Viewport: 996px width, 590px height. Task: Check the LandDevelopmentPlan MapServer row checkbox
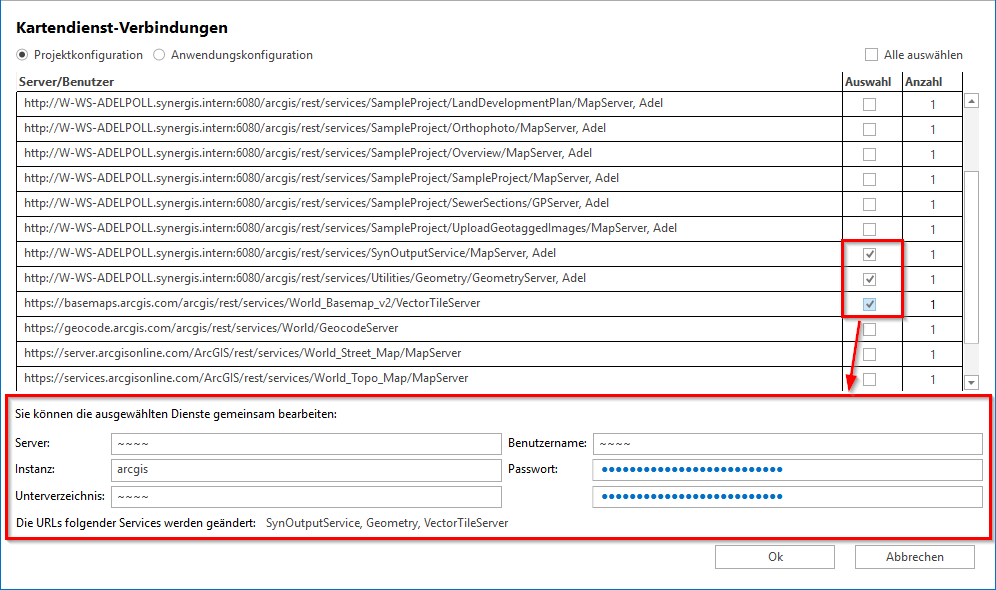[x=869, y=104]
